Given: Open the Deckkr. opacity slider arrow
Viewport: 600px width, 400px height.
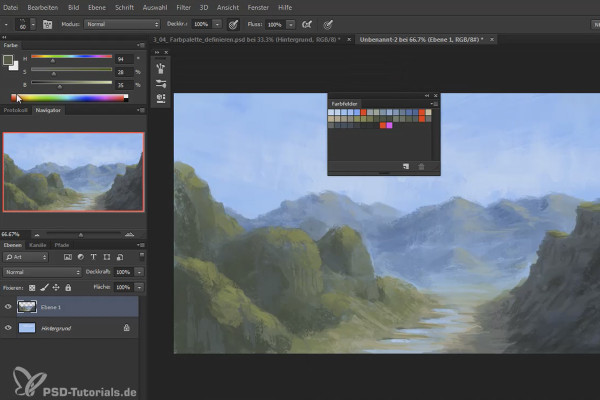Looking at the screenshot, I should (217, 24).
